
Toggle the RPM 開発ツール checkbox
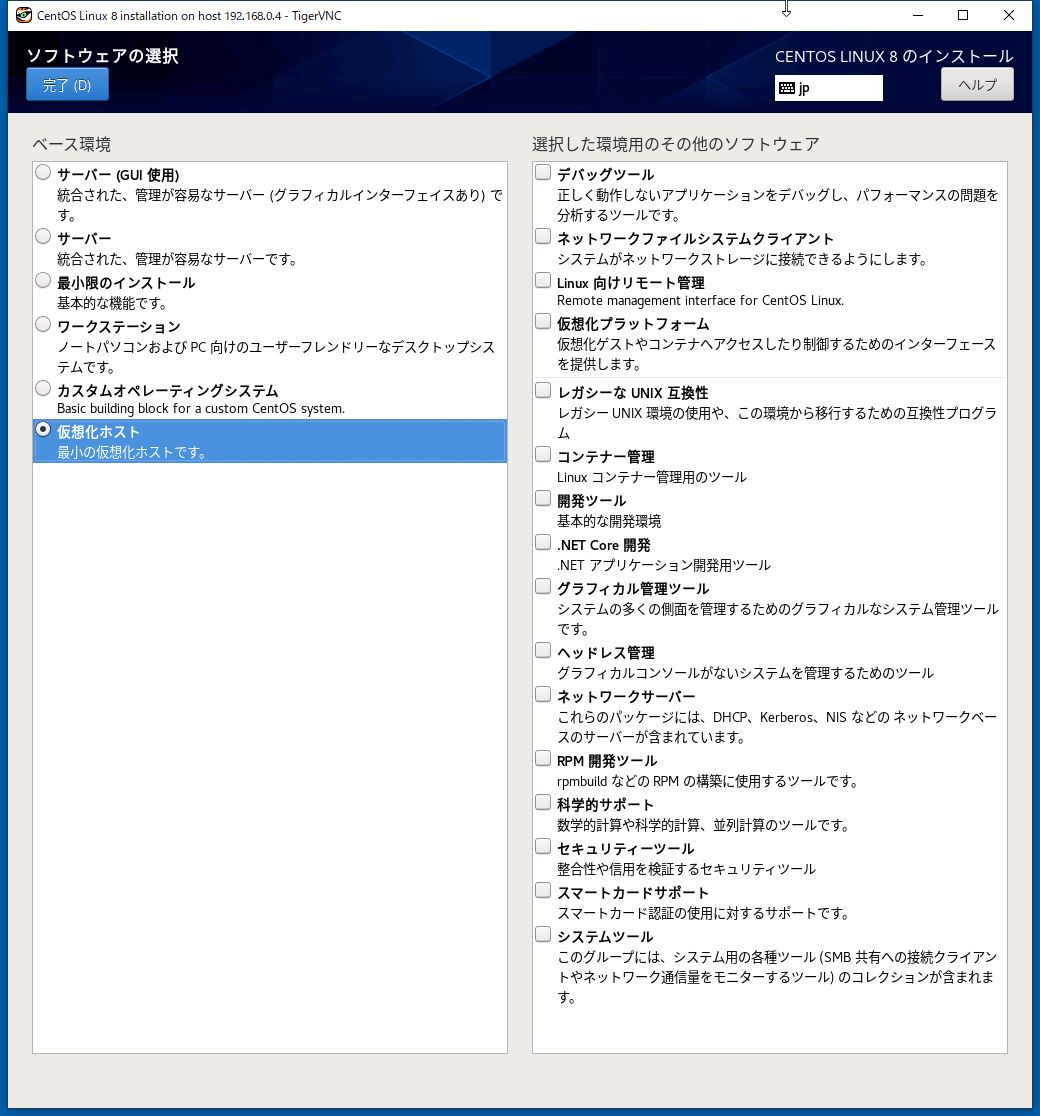pyautogui.click(x=543, y=759)
